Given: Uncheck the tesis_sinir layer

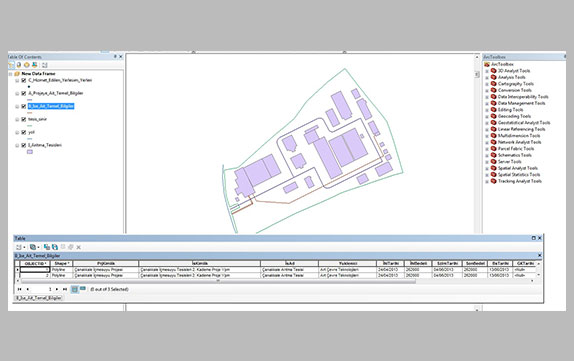Looking at the screenshot, I should tap(24, 119).
